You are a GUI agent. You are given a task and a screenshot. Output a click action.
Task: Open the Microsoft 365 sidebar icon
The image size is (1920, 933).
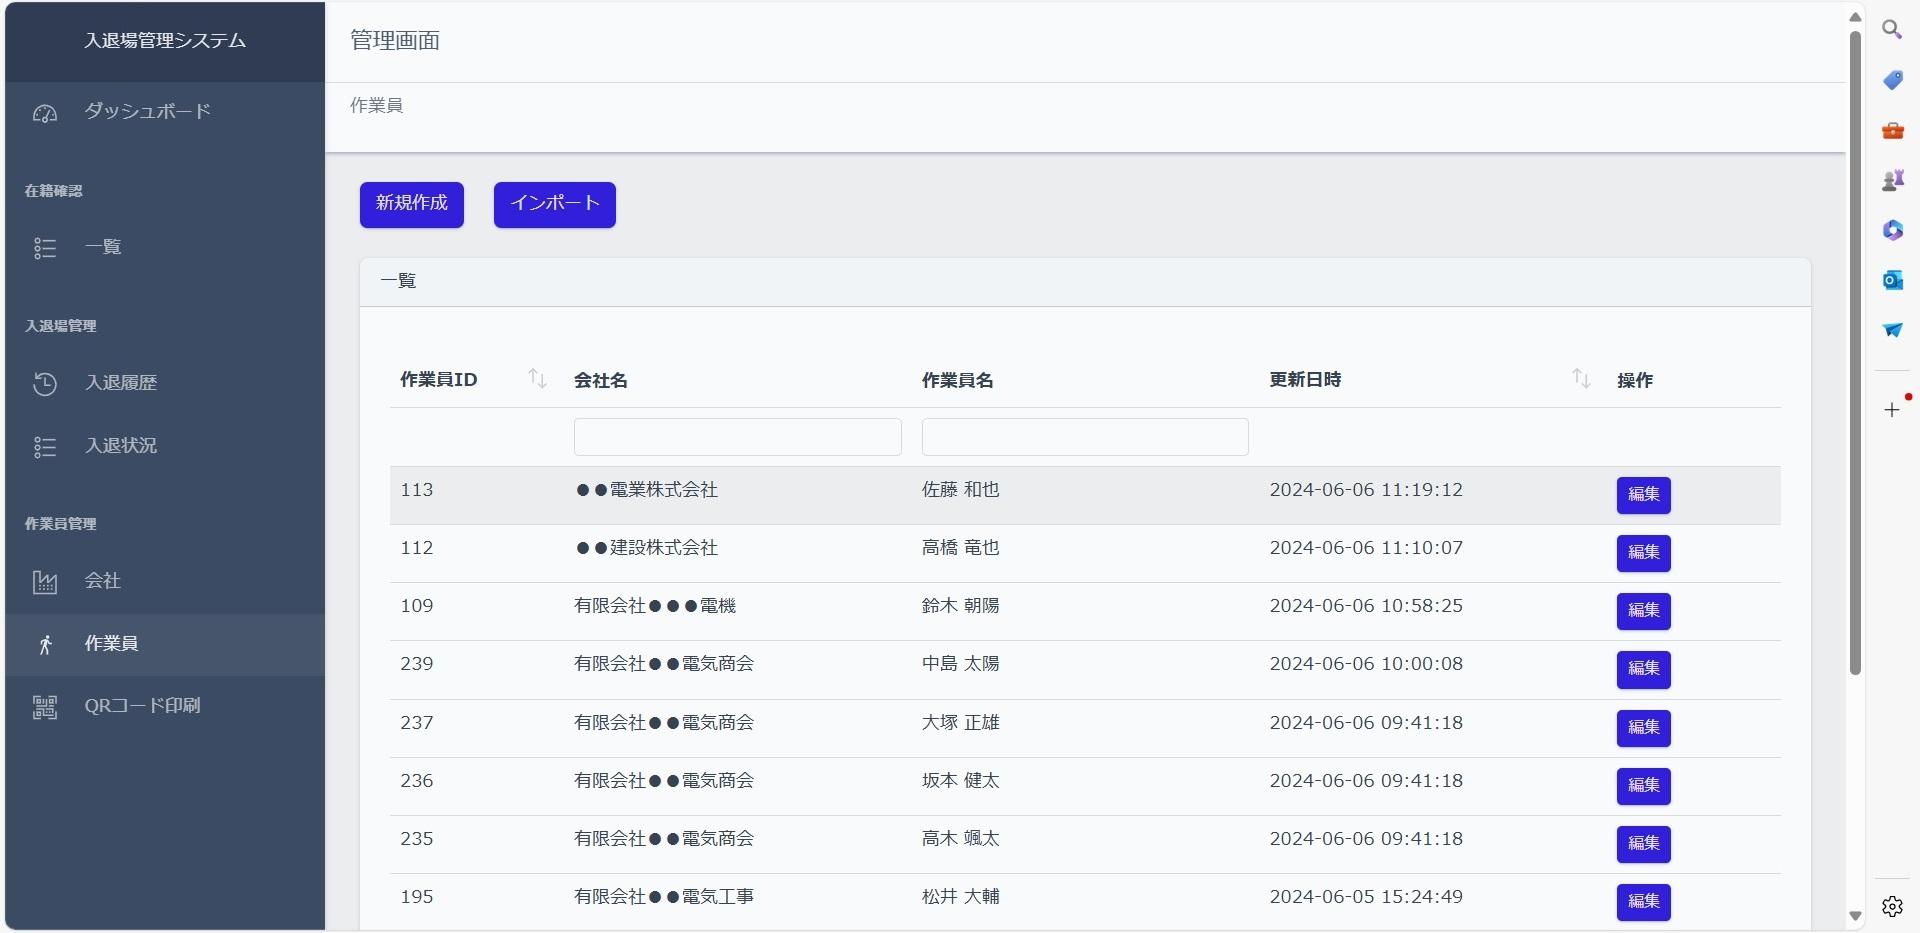coord(1892,230)
